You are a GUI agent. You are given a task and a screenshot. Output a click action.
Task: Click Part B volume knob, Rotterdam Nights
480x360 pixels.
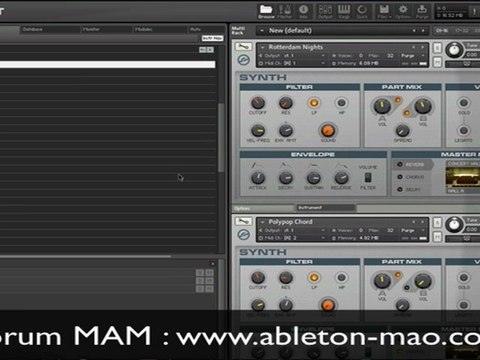click(x=423, y=106)
